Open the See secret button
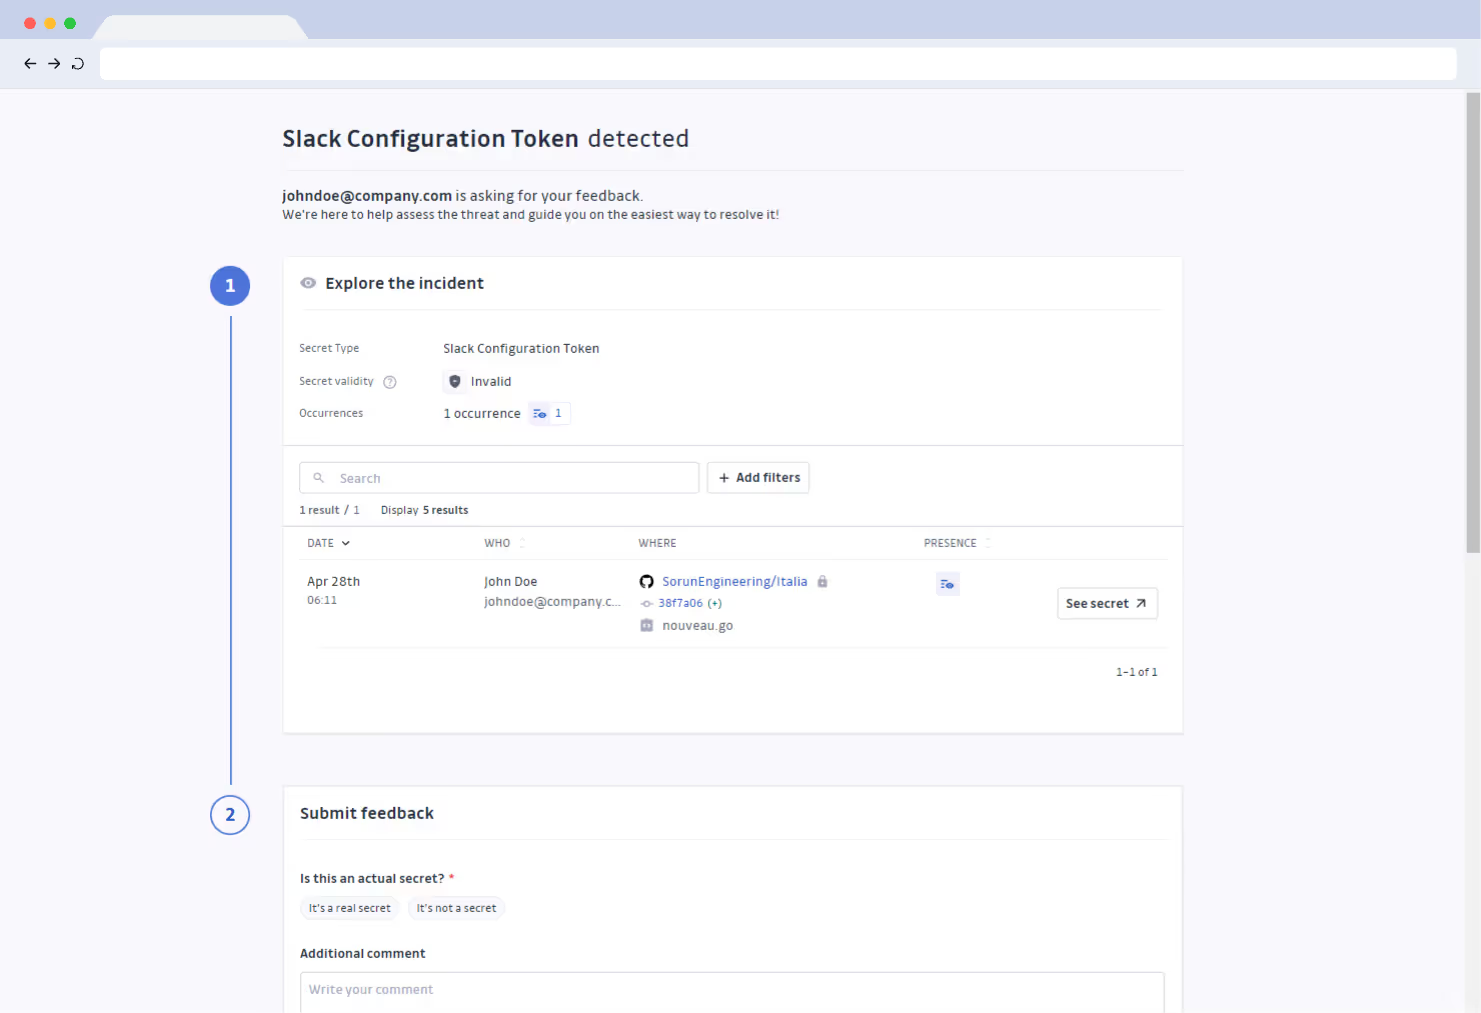 coord(1107,604)
